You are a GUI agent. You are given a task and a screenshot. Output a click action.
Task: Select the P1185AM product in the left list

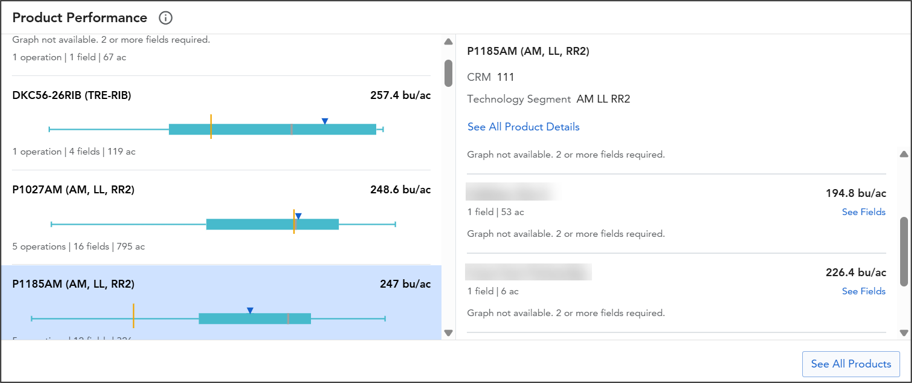pos(221,303)
